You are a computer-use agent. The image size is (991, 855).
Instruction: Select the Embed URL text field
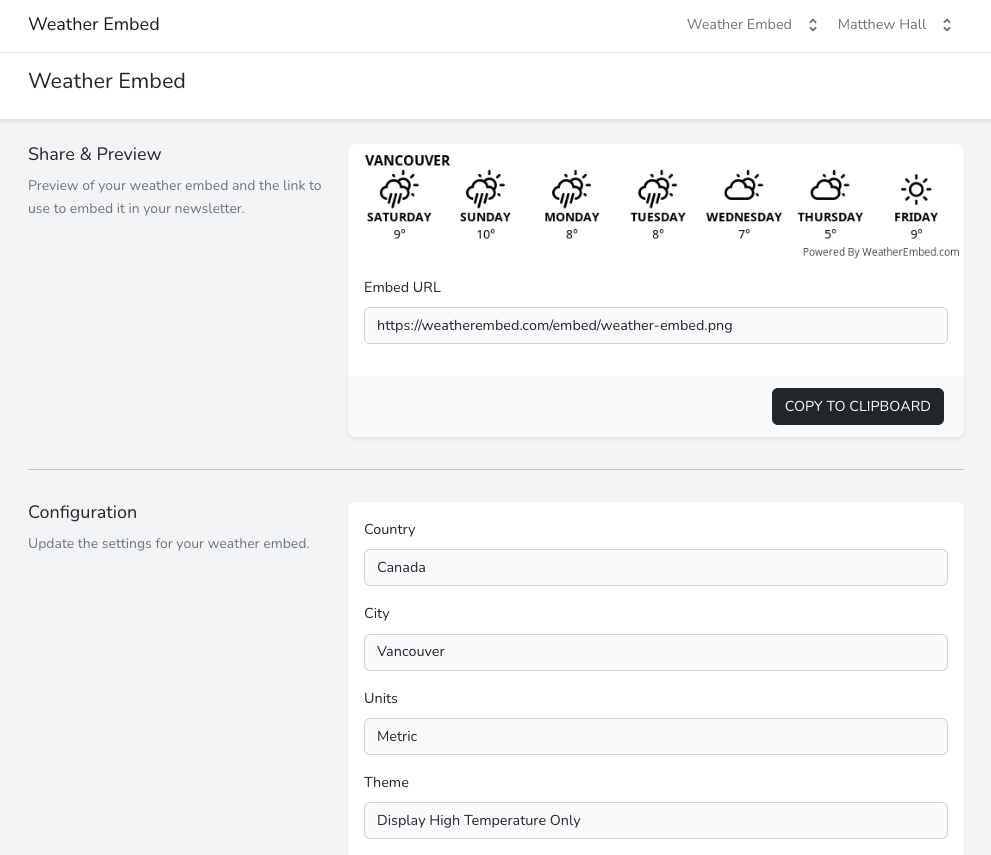click(655, 325)
